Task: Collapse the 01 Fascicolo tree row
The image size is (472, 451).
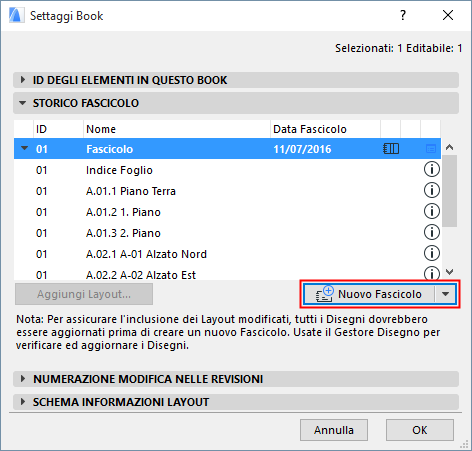Action: [25, 148]
